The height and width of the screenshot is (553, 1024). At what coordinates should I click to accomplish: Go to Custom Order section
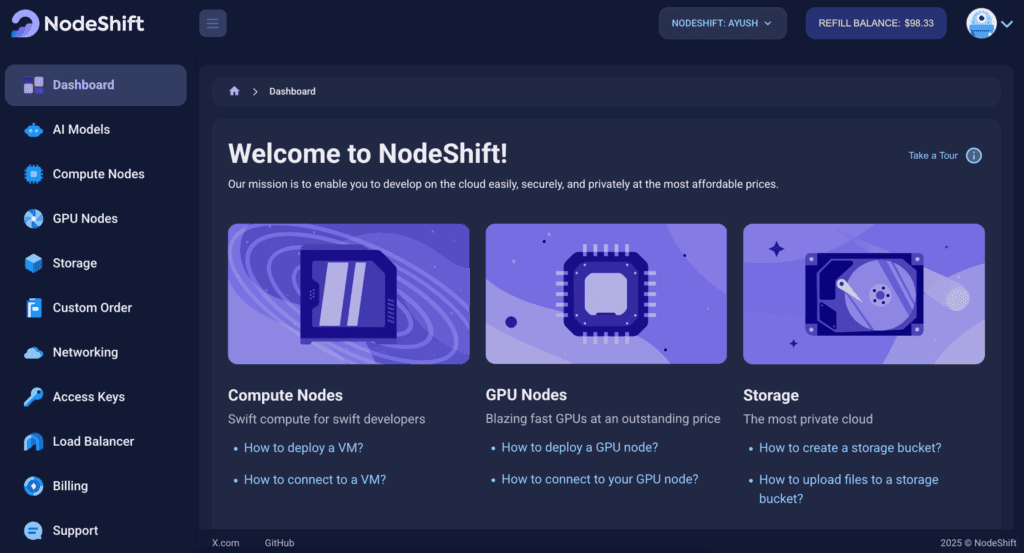point(92,308)
